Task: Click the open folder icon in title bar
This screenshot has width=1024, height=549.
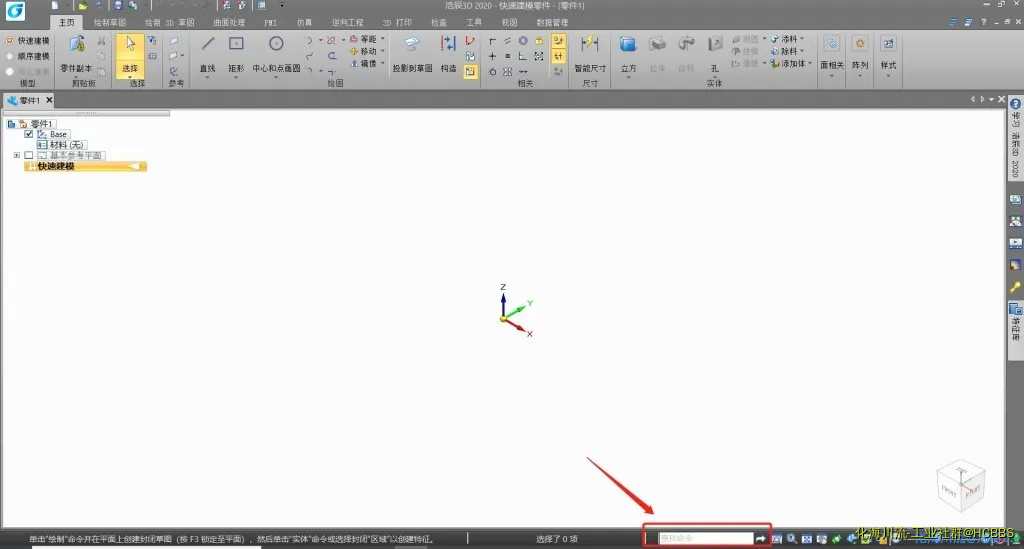Action: [x=83, y=5]
